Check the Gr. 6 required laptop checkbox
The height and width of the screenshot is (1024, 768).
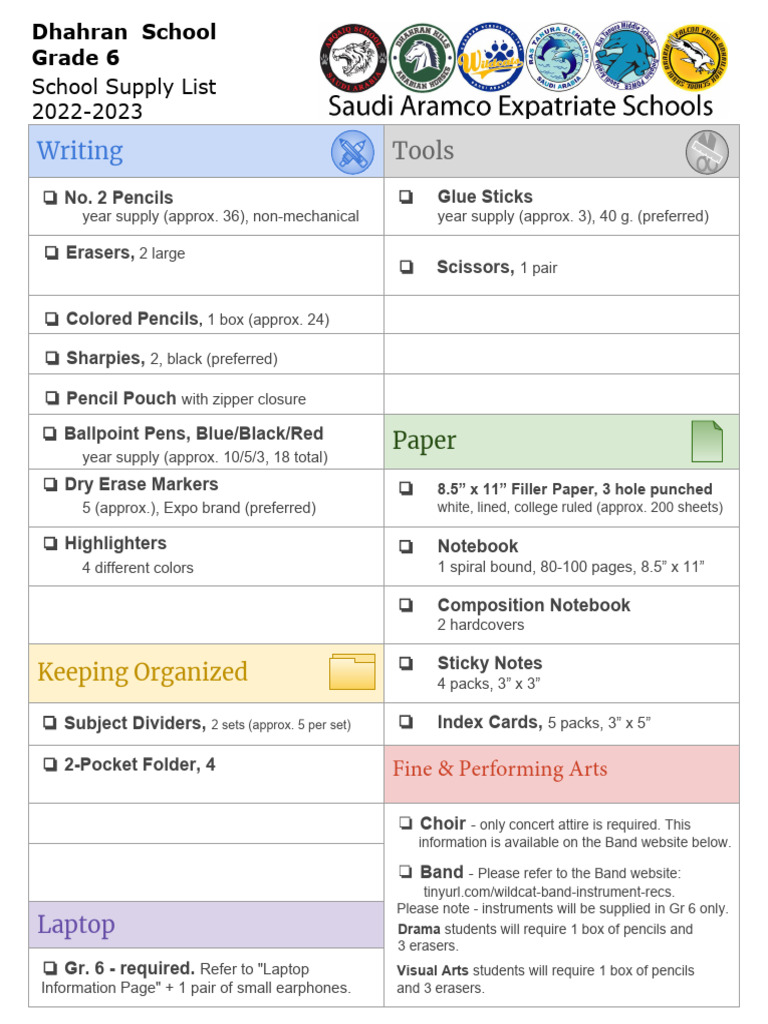[x=50, y=968]
